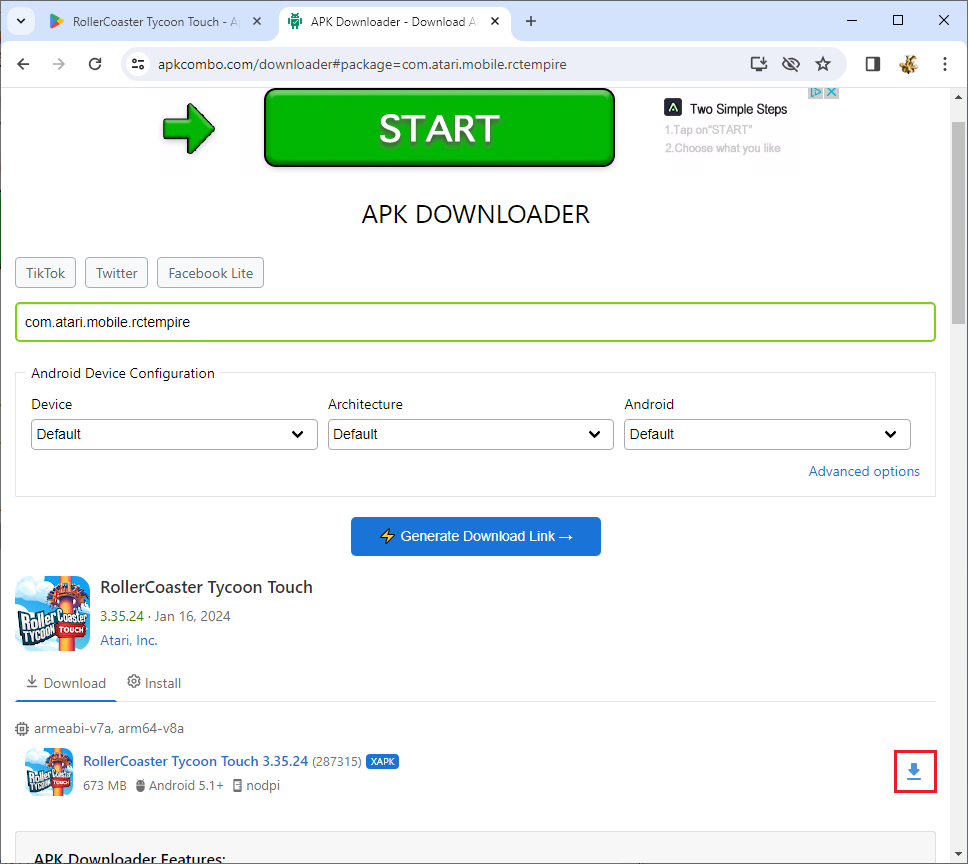Click the XAPK badge
The height and width of the screenshot is (864, 968).
(382, 762)
